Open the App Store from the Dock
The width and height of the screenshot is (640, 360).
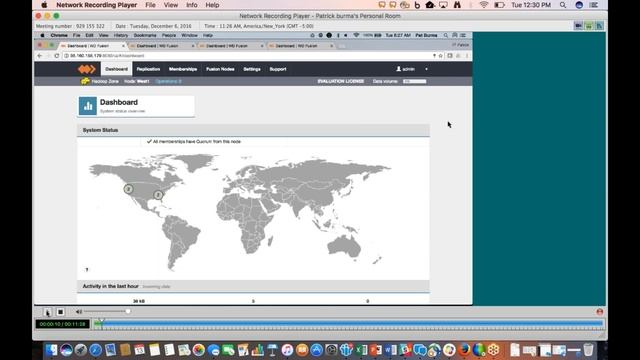[316, 350]
